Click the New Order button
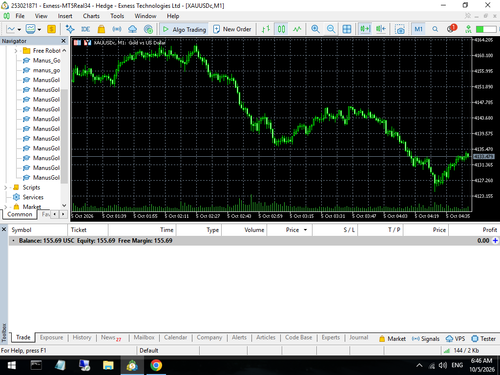 pyautogui.click(x=232, y=29)
